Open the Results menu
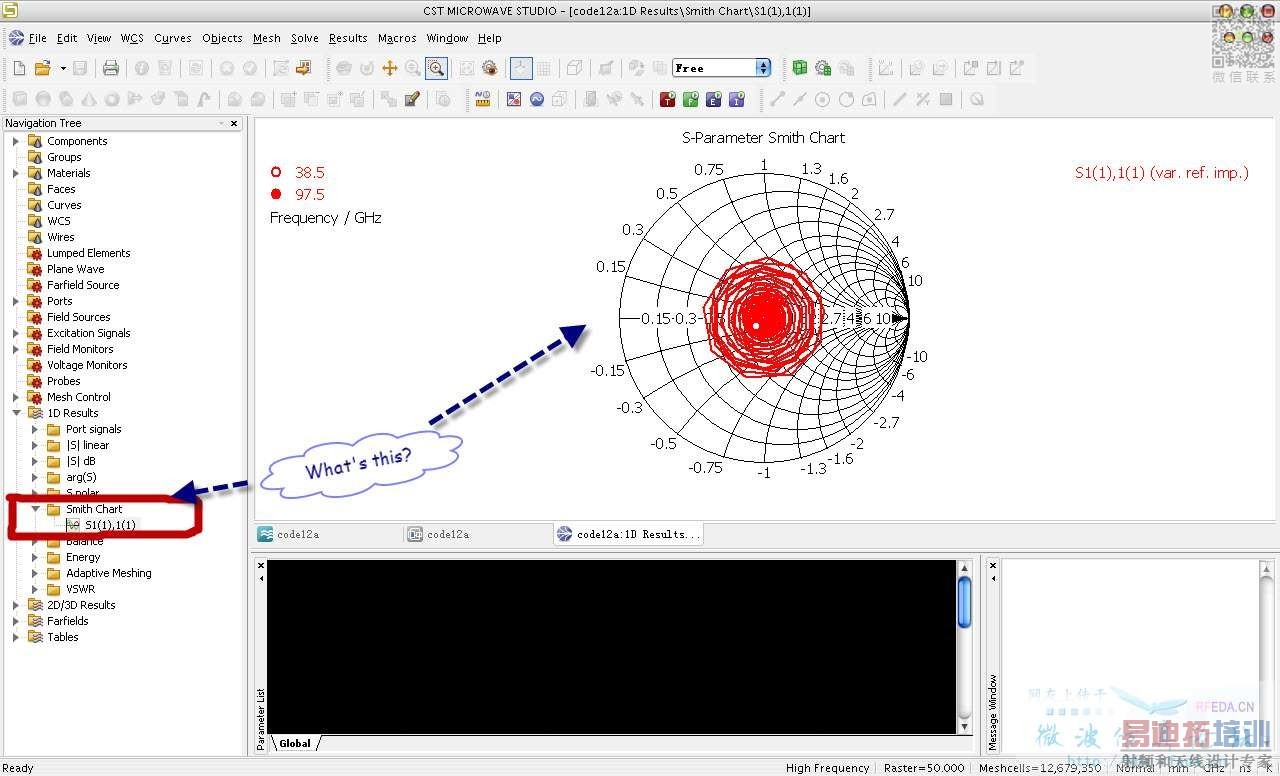This screenshot has width=1280, height=776. pos(348,38)
